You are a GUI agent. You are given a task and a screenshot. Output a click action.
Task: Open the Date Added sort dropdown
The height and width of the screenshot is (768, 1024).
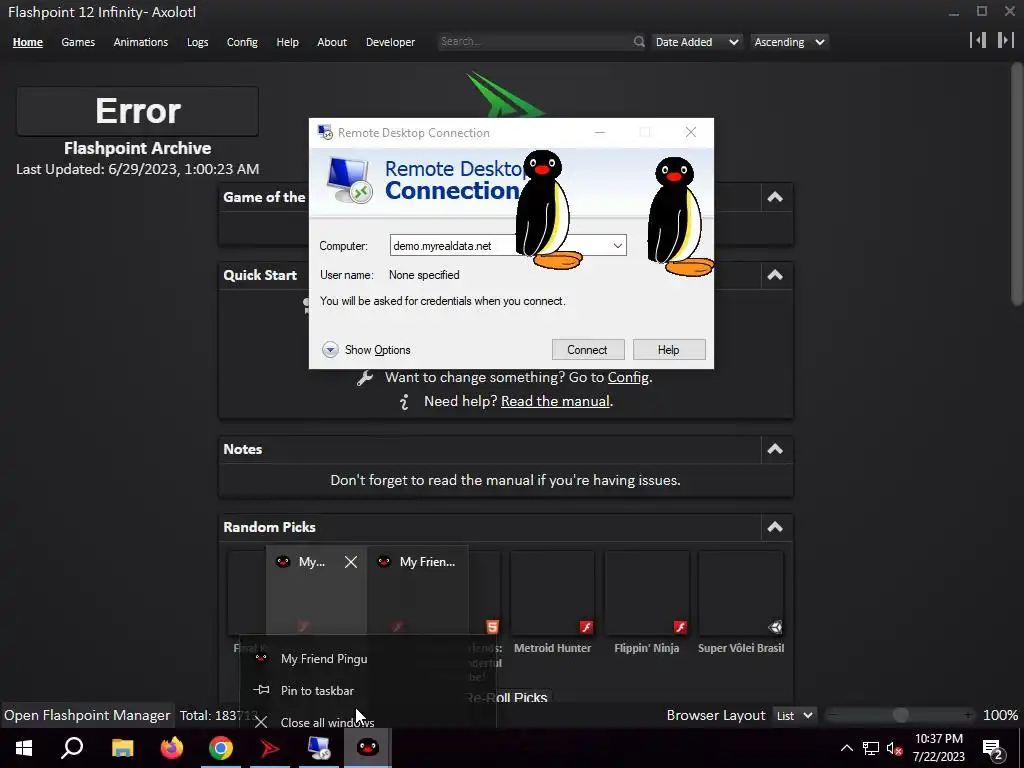point(697,42)
